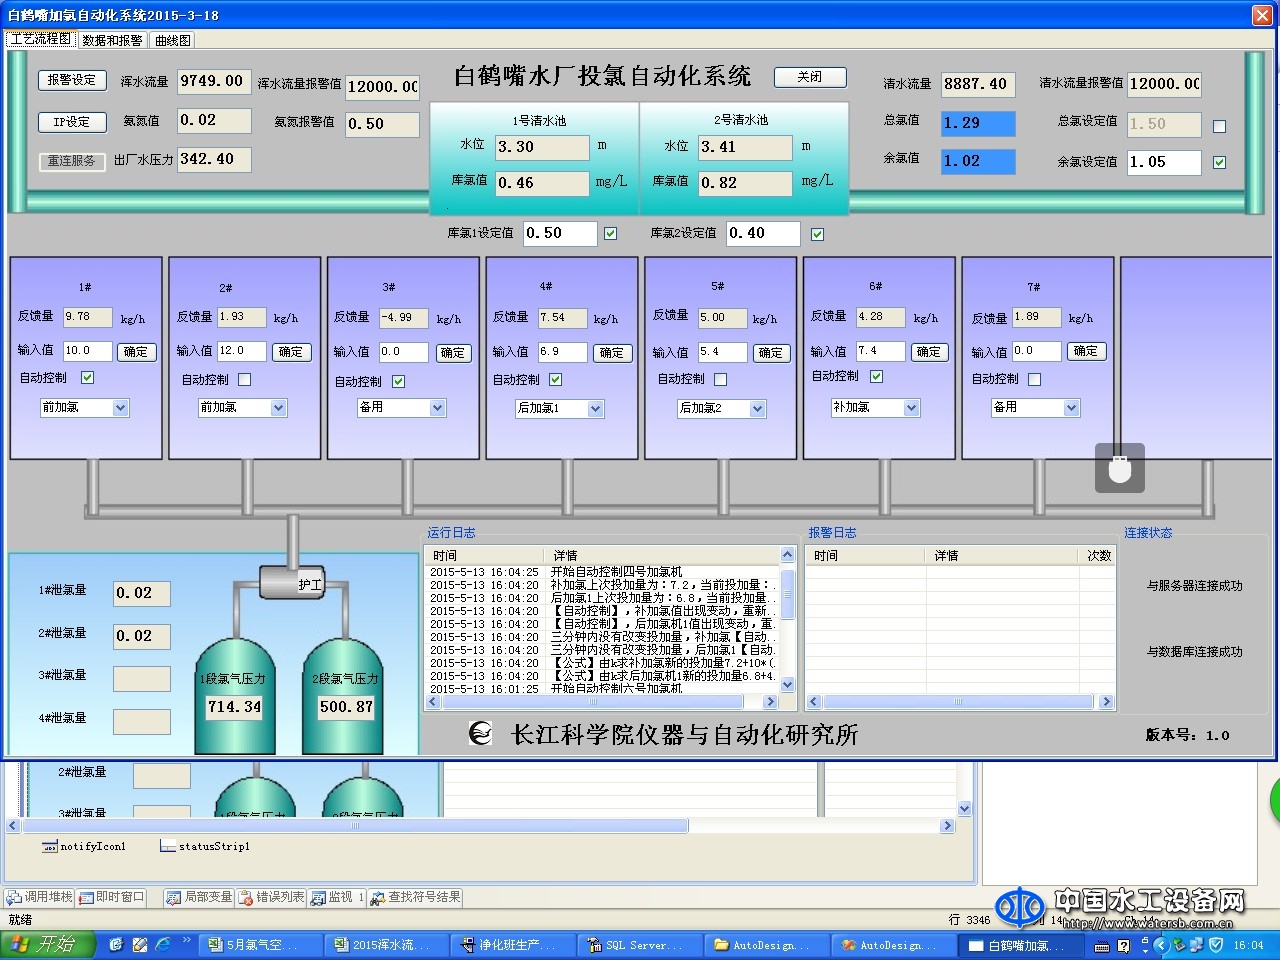The image size is (1280, 960).
Task: Open the 错误列表 (error list) icon
Action: [x=271, y=897]
